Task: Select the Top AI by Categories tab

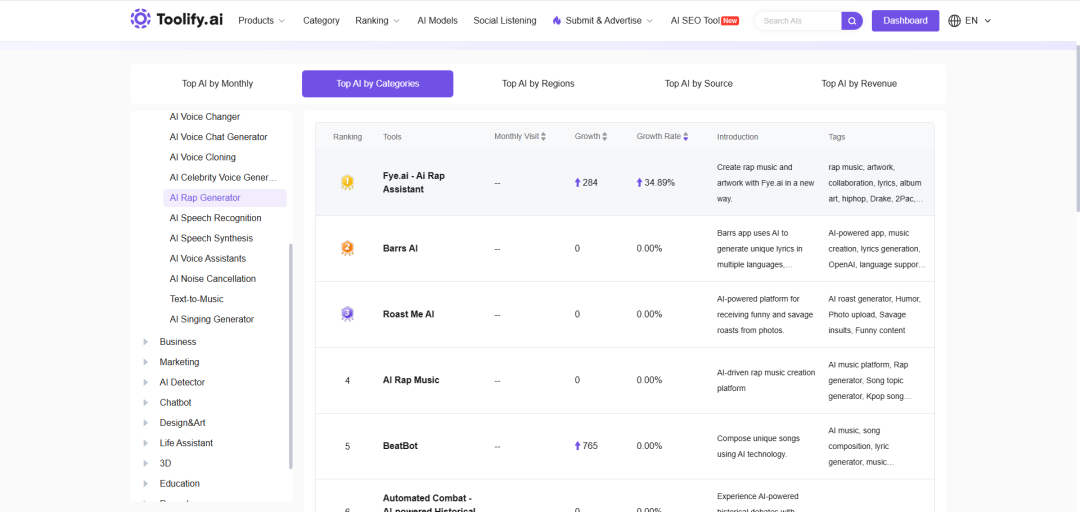Action: [377, 83]
